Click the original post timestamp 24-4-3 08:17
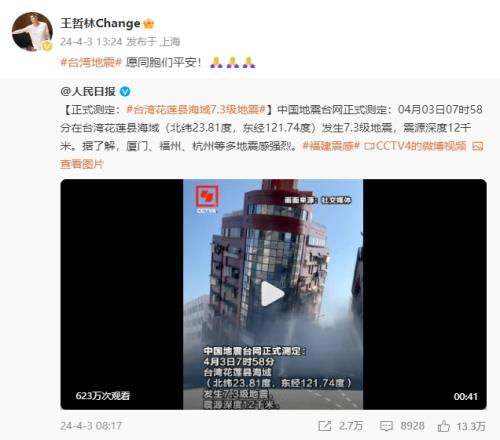Screen dimensions: 500x440 click(91, 426)
